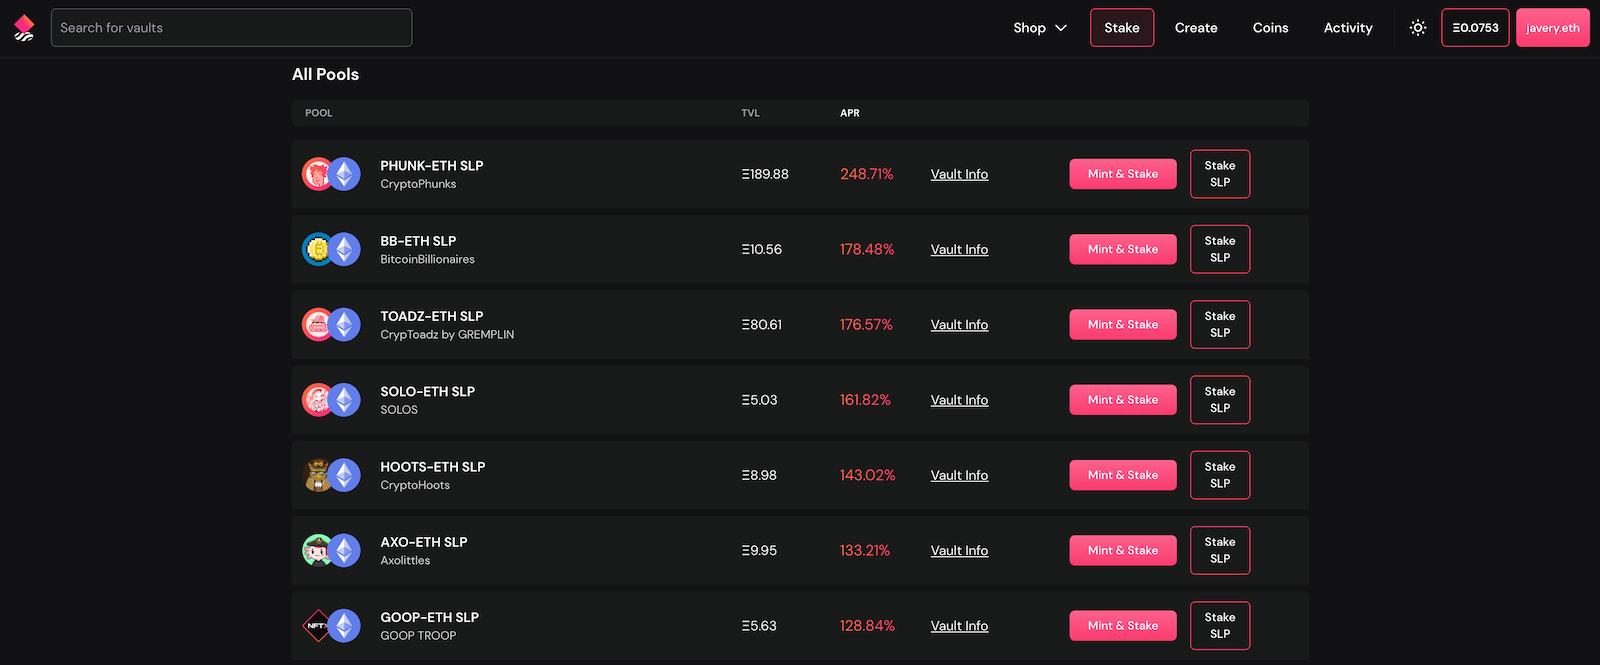The width and height of the screenshot is (1600, 665).
Task: Click the ETH icon in BB-ETH row
Action: (x=345, y=249)
